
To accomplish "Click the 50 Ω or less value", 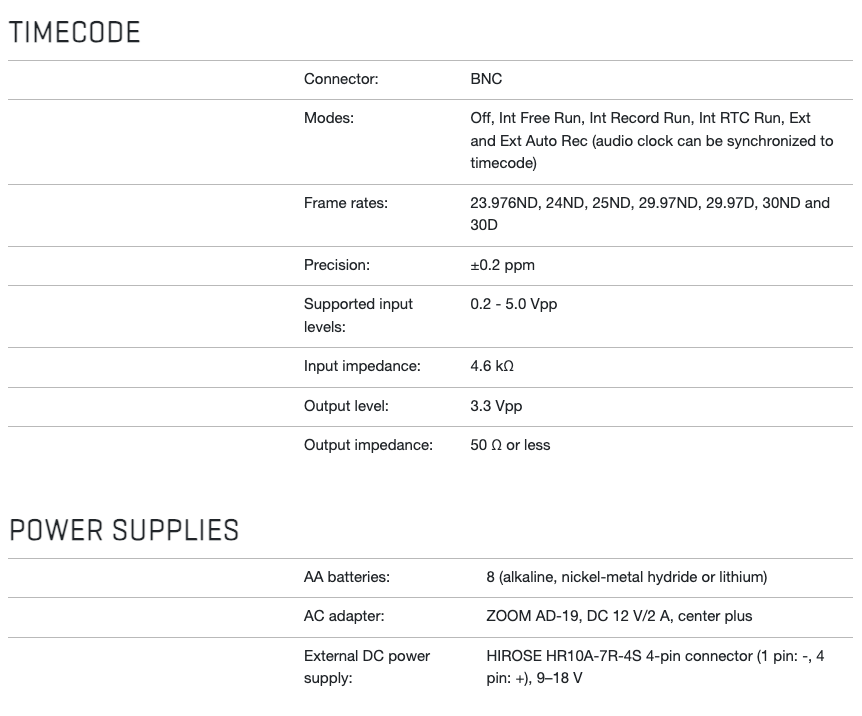I will pyautogui.click(x=510, y=445).
